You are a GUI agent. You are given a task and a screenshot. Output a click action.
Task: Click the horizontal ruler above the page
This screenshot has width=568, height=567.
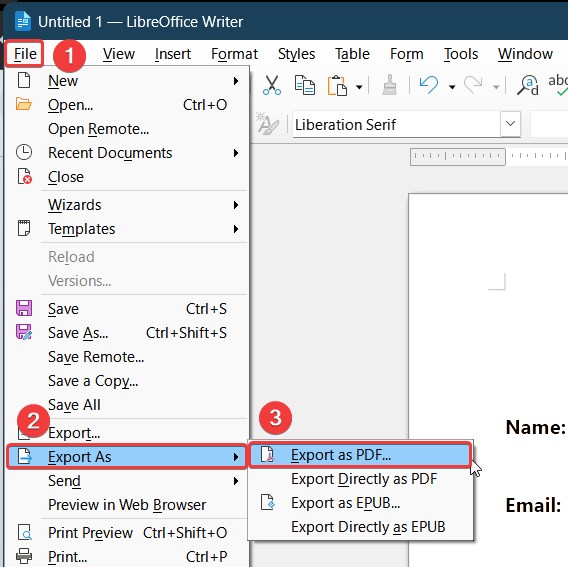[489, 157]
